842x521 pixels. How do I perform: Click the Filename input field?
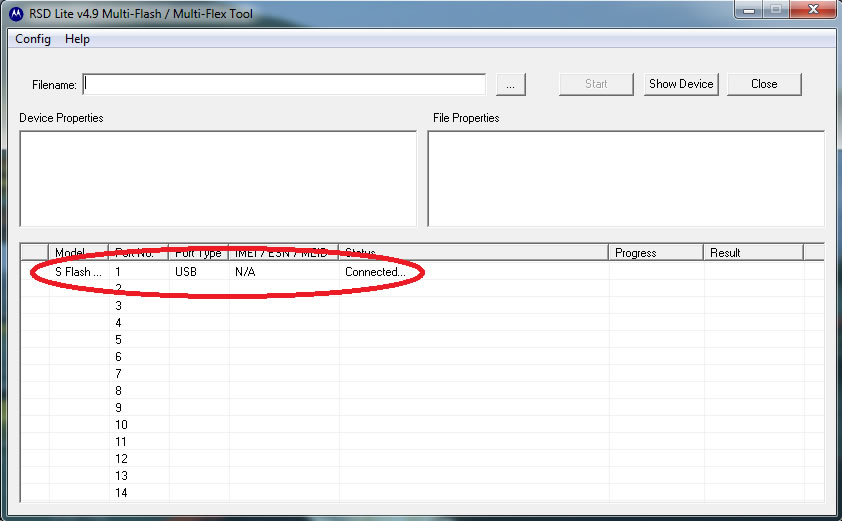(x=285, y=84)
